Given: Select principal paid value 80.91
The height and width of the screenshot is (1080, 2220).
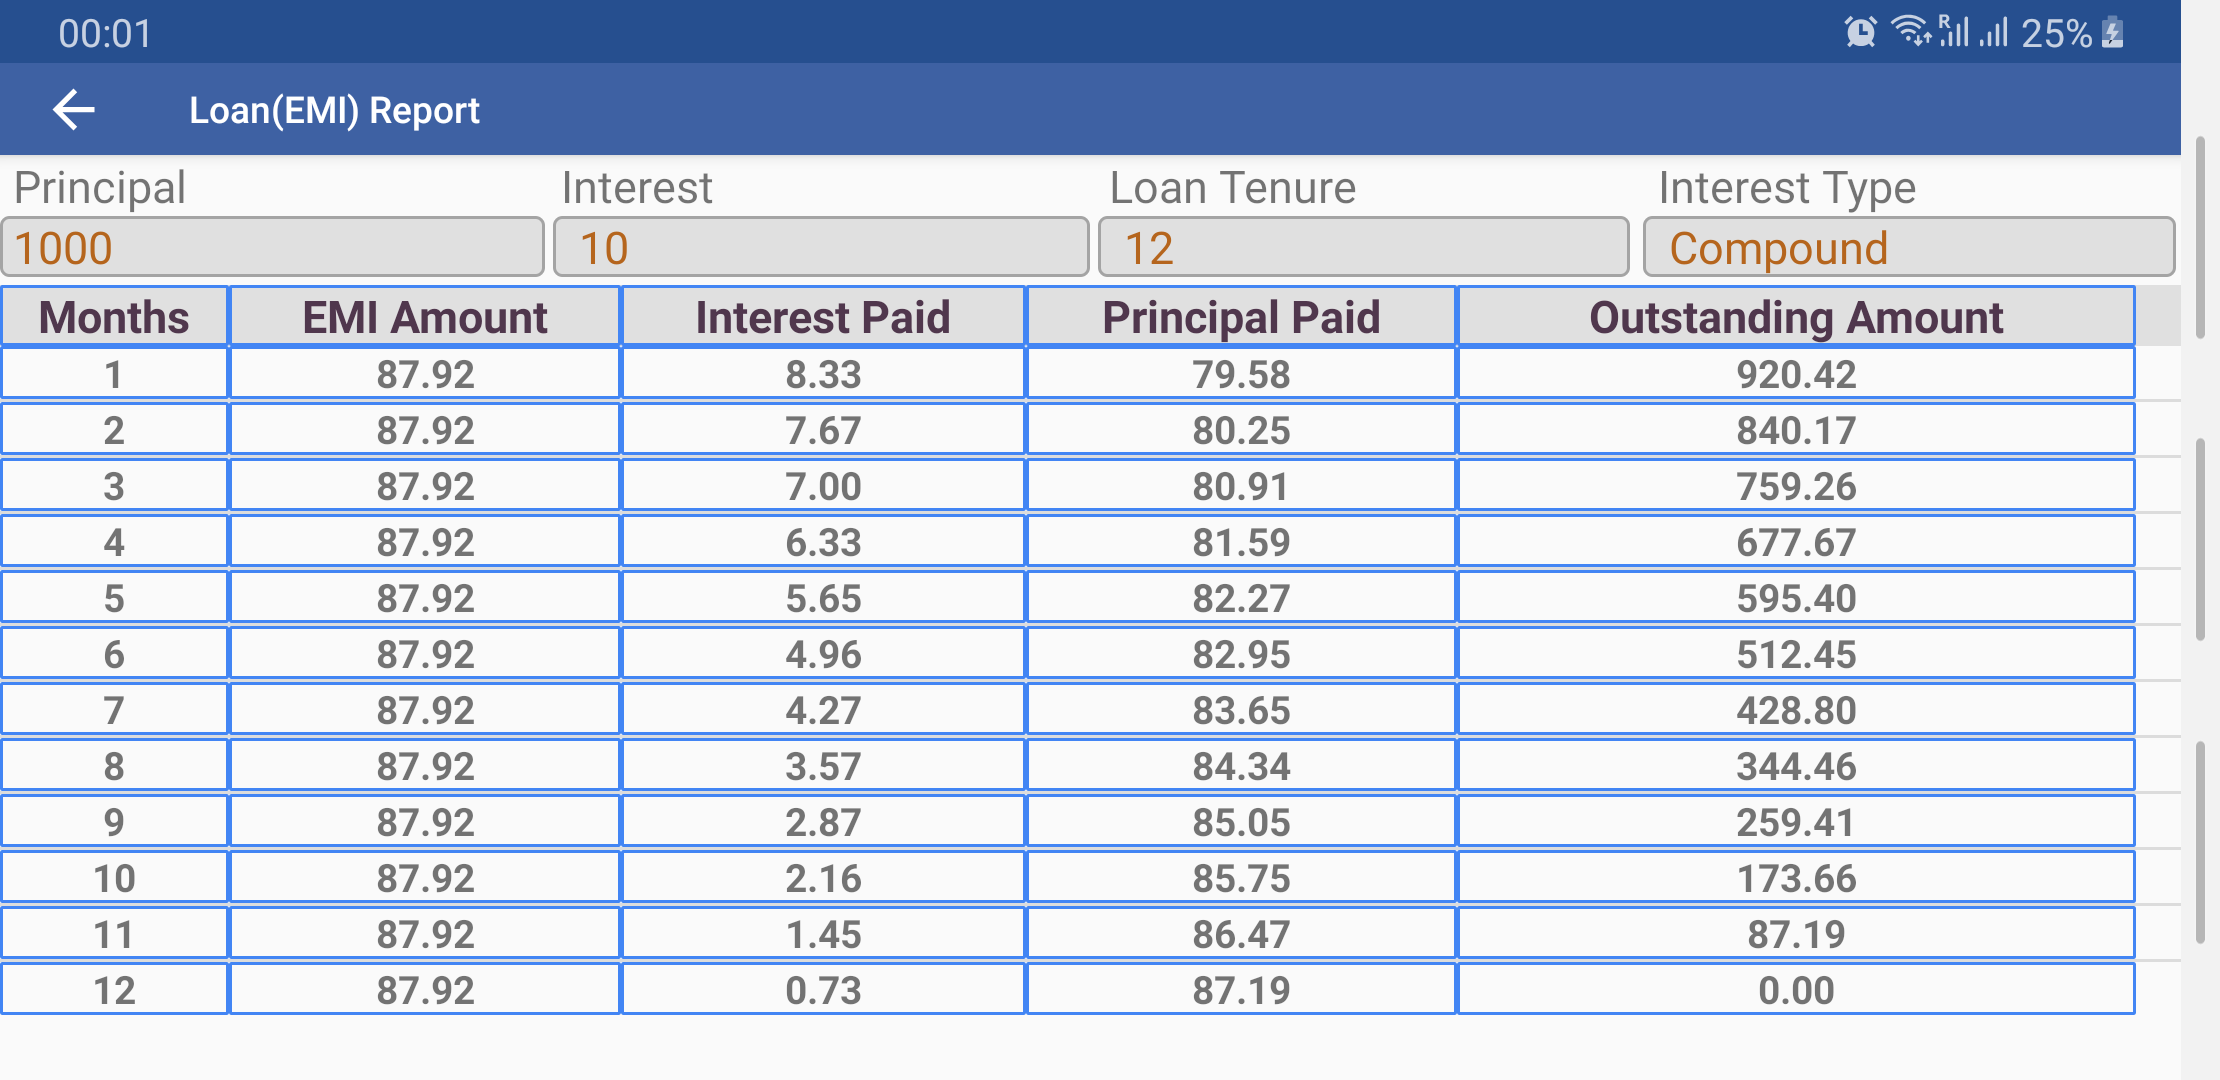Looking at the screenshot, I should (x=1241, y=486).
